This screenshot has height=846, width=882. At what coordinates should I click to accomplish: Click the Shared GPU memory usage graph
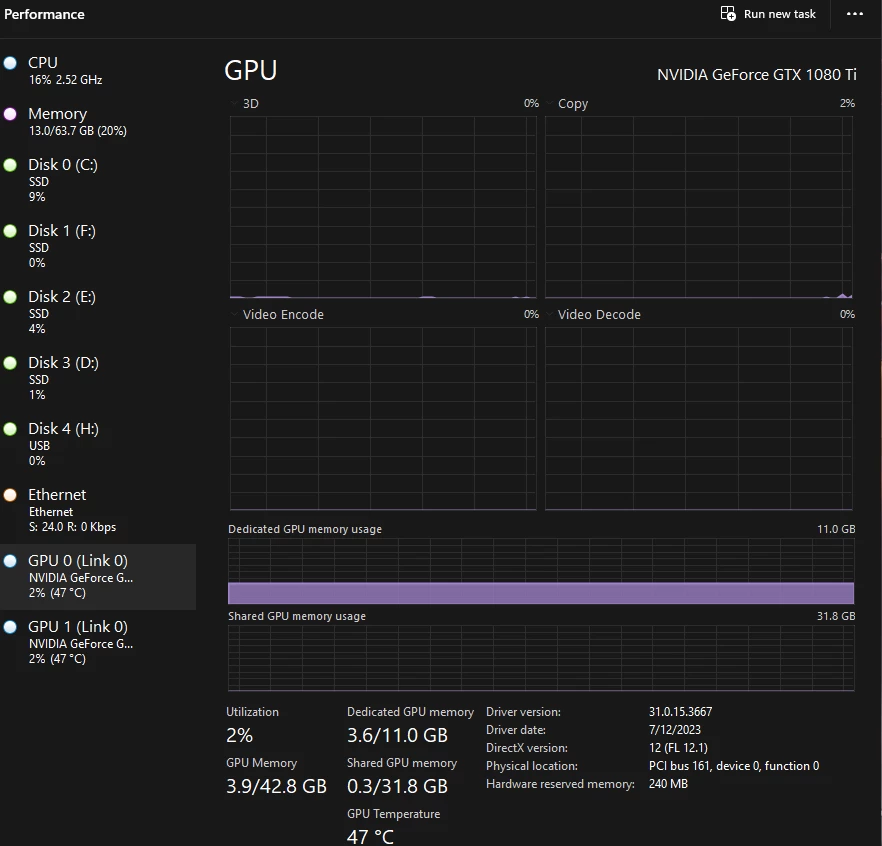pos(541,658)
